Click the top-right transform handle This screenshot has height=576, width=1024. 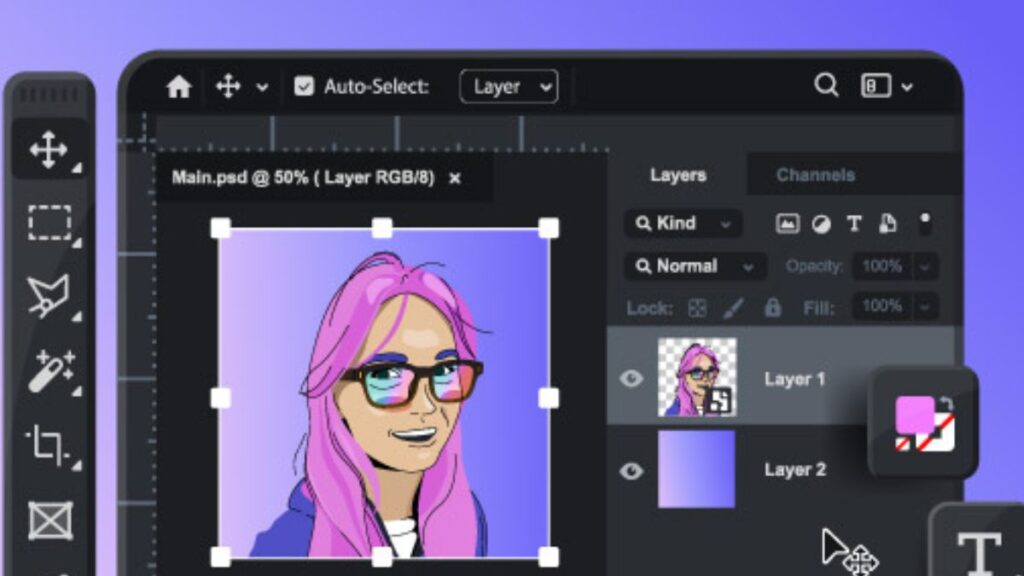[549, 228]
